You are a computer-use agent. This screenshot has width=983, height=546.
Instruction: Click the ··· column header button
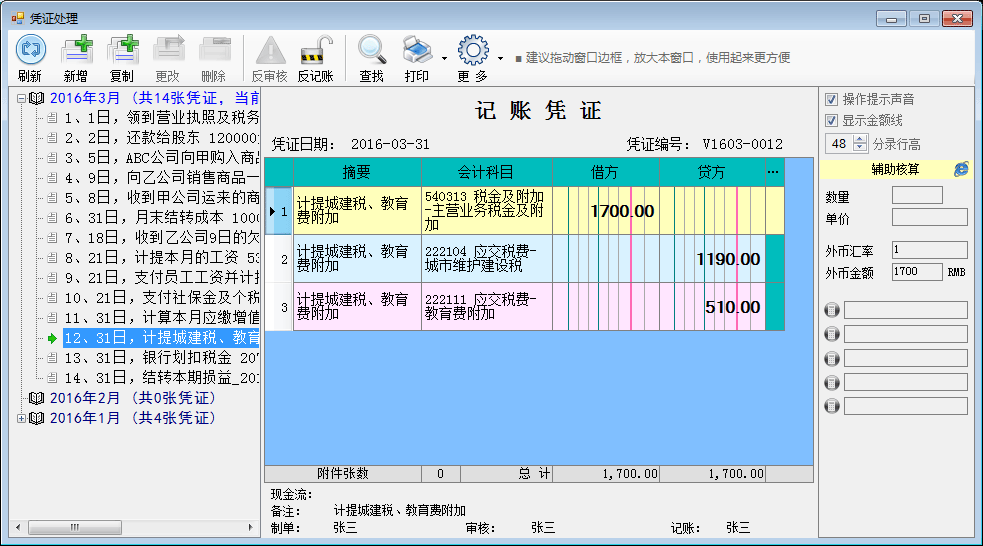tap(772, 172)
